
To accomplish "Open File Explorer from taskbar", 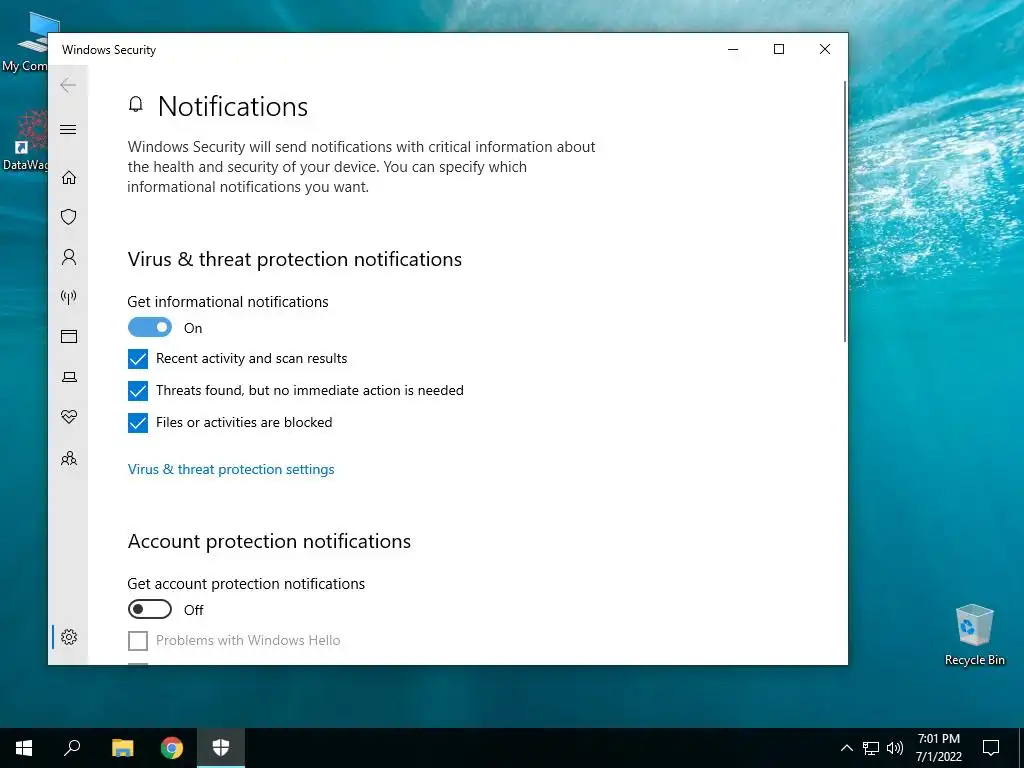I will pyautogui.click(x=122, y=748).
